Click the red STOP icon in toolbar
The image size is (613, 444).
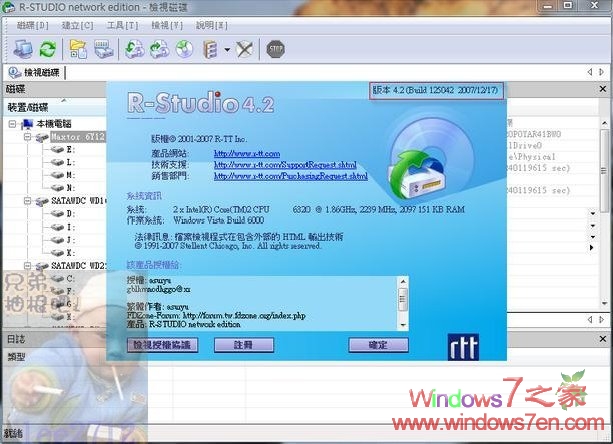coord(275,48)
